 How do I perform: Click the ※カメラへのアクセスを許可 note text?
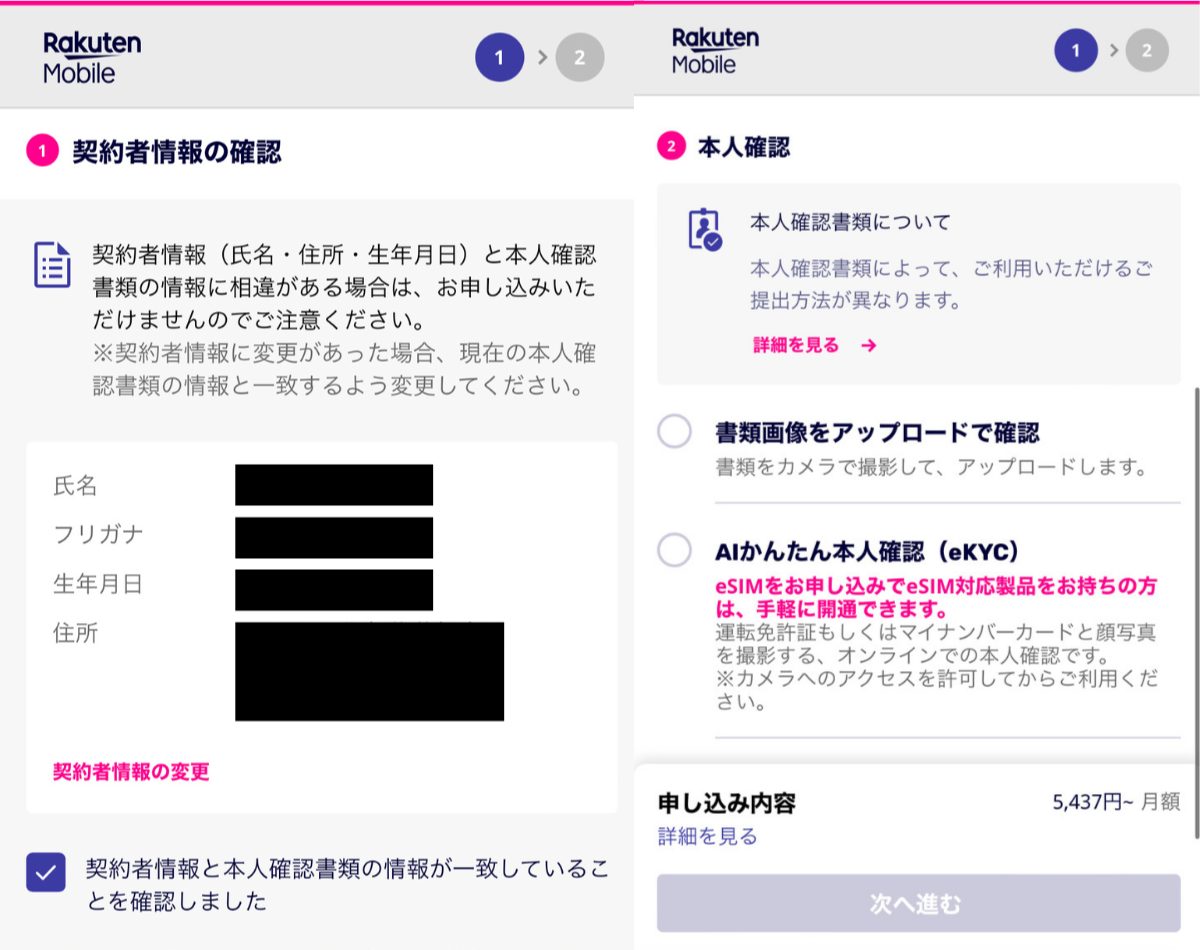(937, 690)
